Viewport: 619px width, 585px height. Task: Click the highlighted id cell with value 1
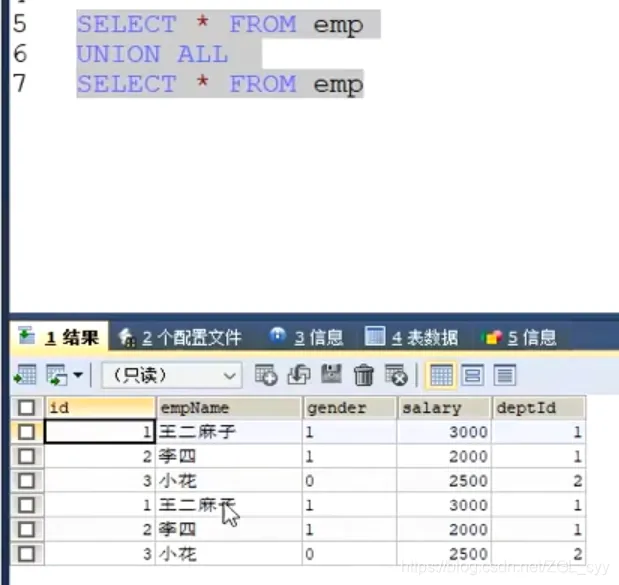coord(100,432)
